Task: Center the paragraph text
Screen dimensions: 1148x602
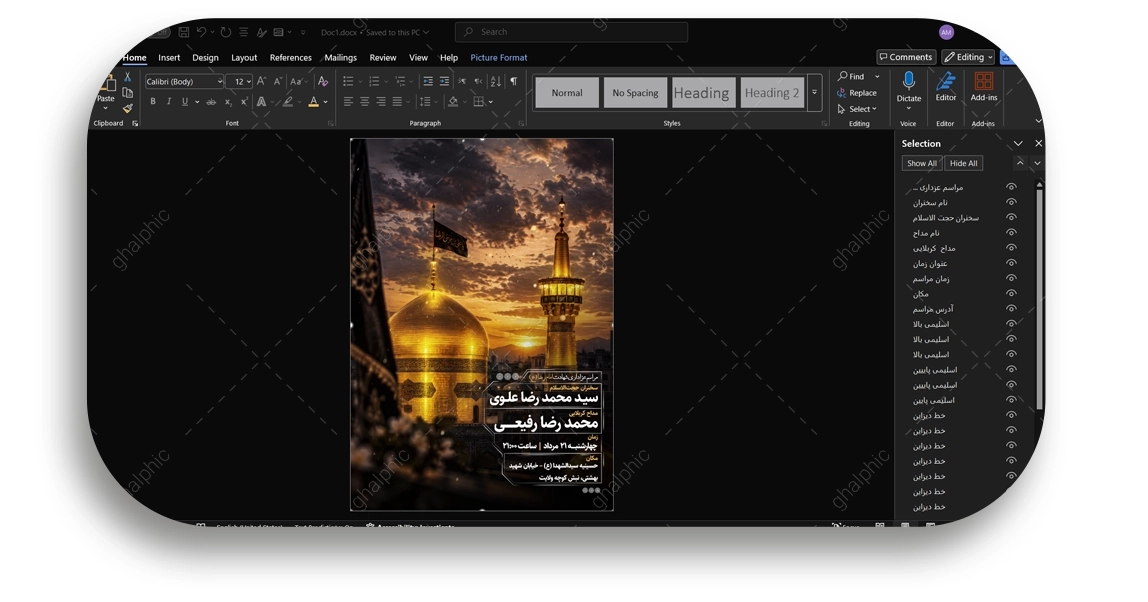Action: (x=365, y=102)
